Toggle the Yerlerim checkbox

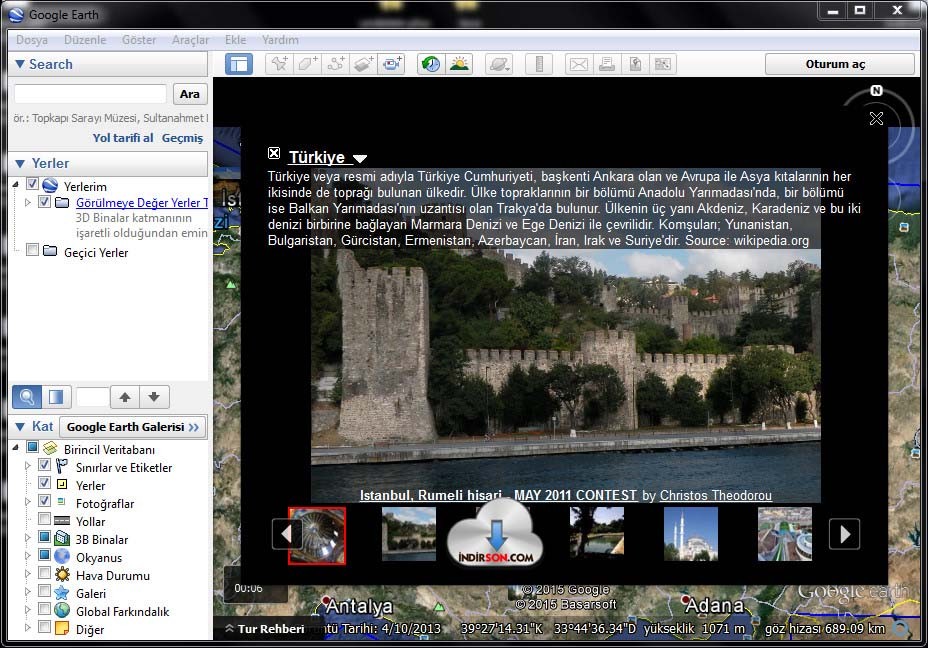point(33,184)
